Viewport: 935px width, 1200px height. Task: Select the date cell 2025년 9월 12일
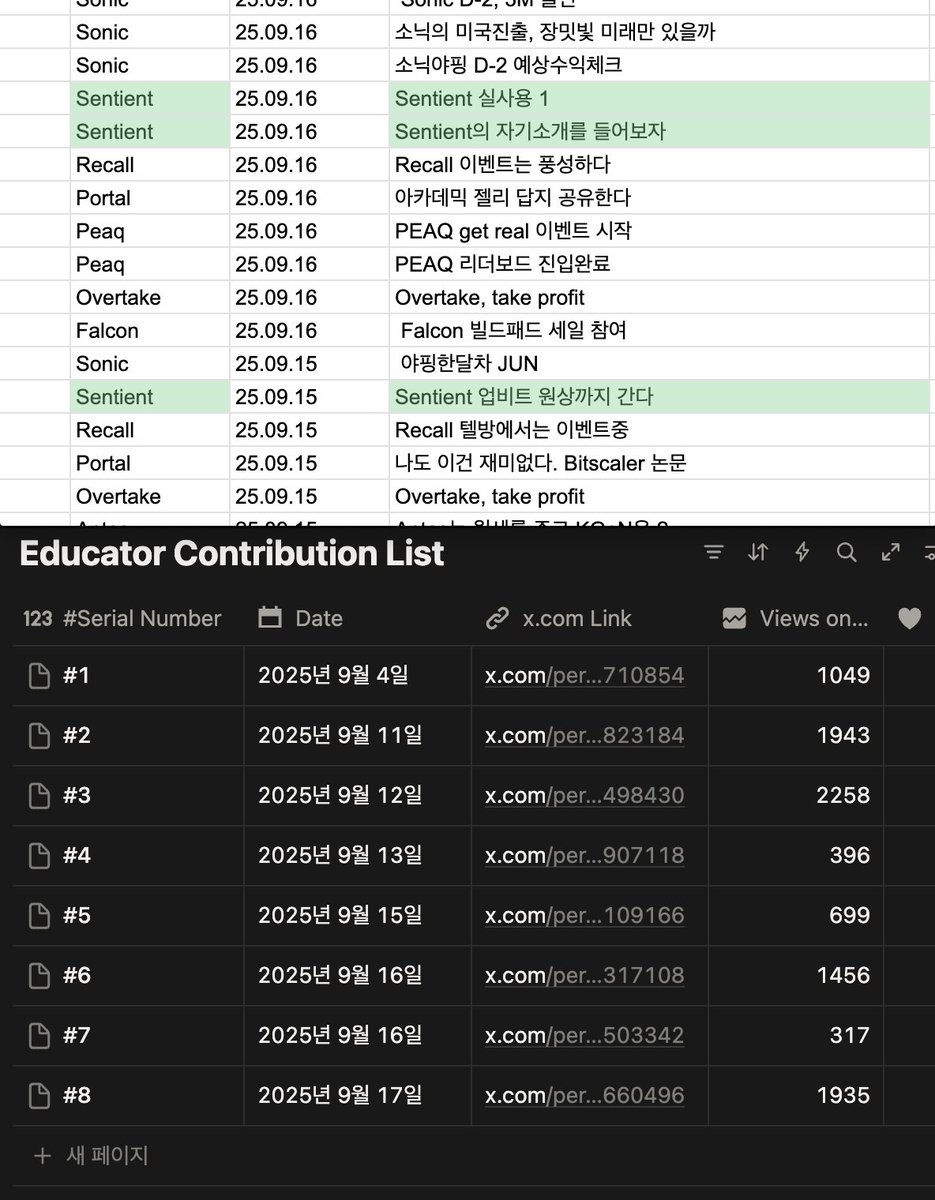[358, 796]
